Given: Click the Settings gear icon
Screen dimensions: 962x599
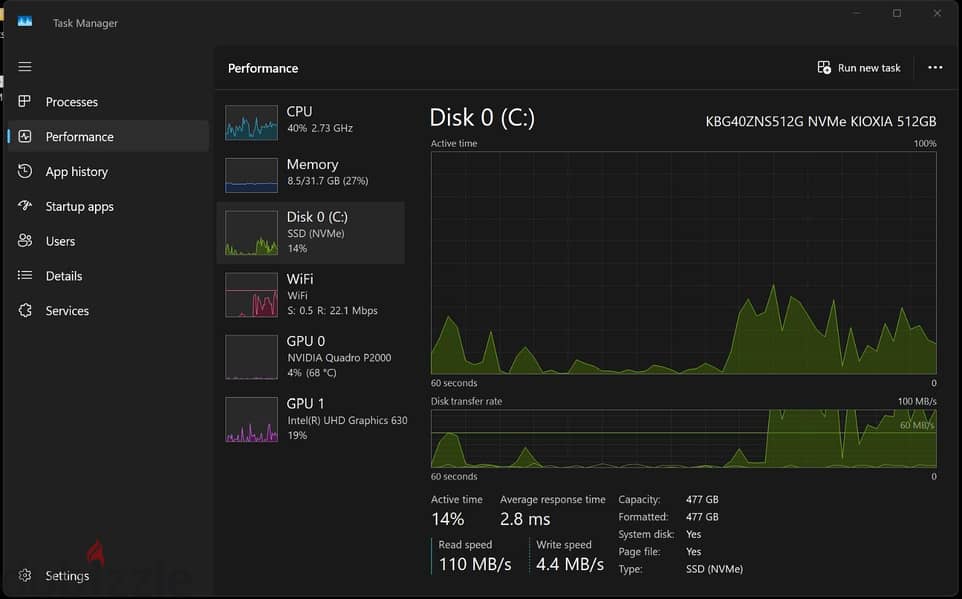Looking at the screenshot, I should pyautogui.click(x=25, y=576).
